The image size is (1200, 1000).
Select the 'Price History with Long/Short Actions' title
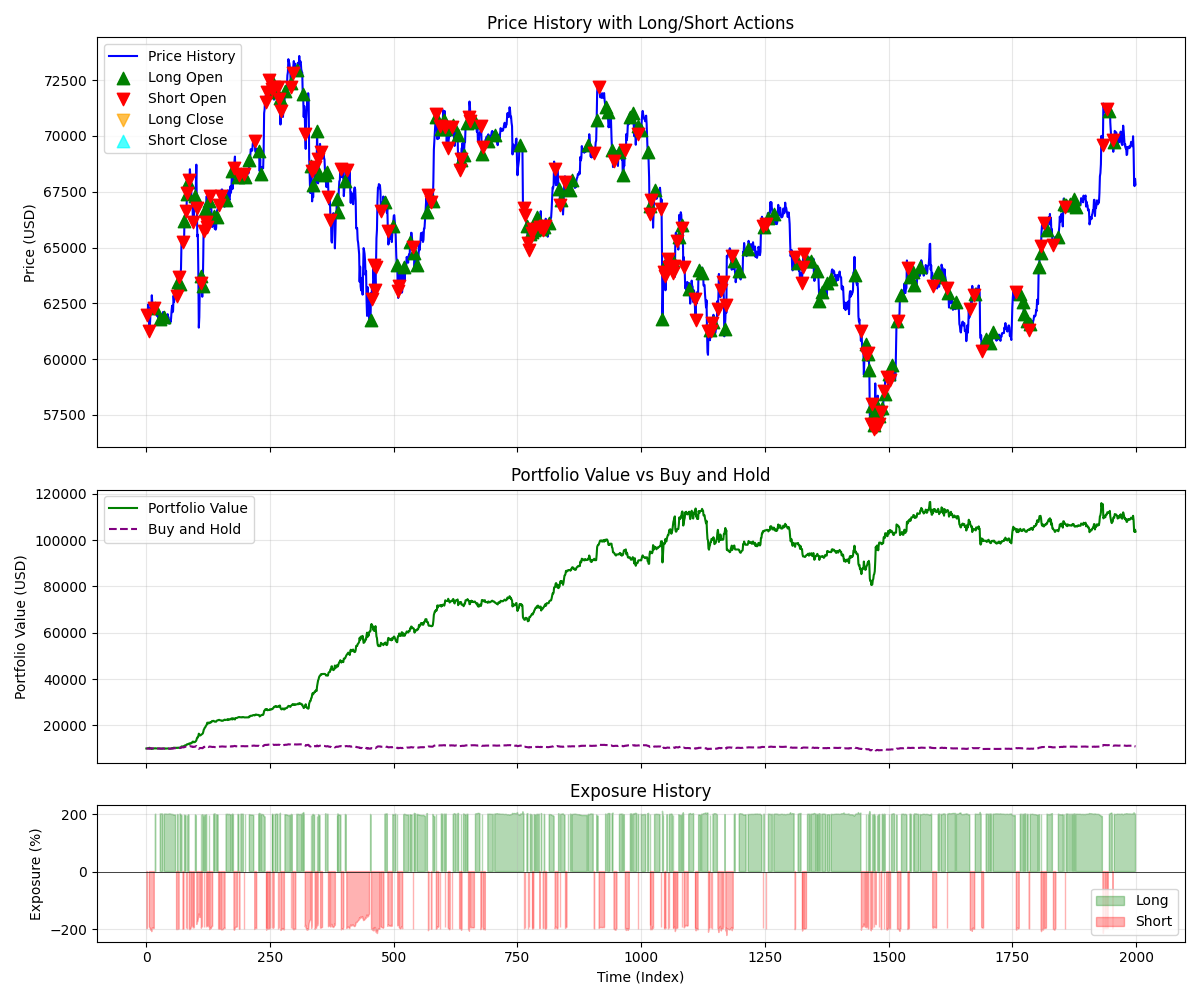point(640,23)
